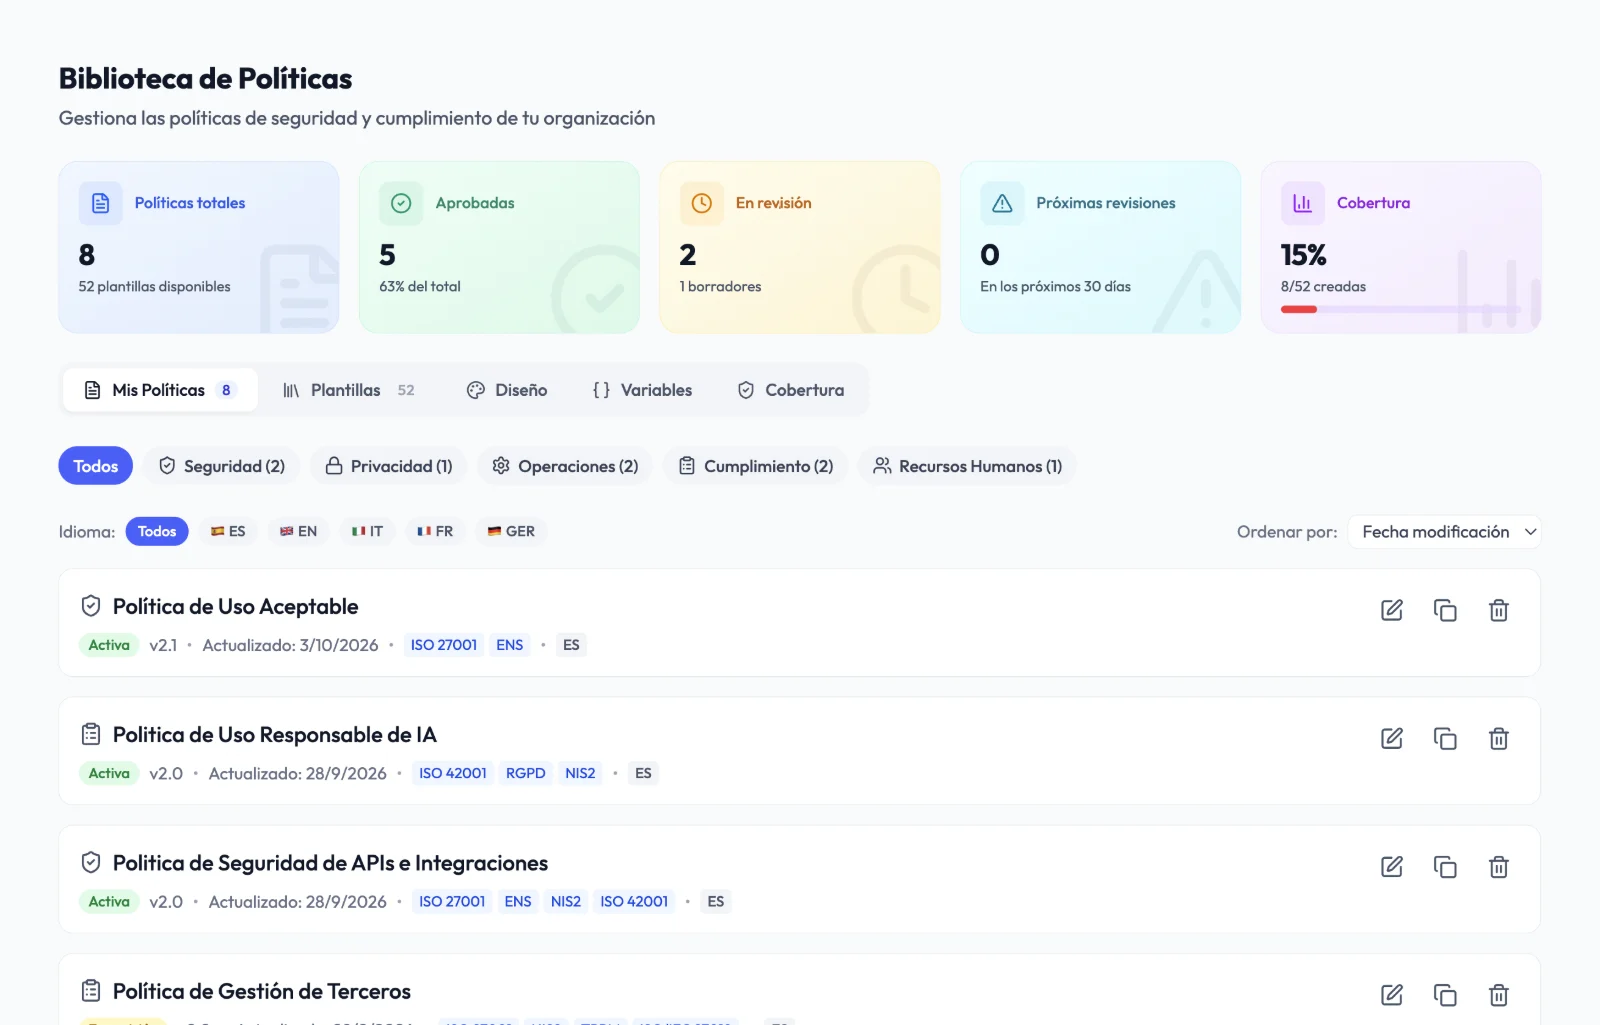
Task: Open the Variables tab
Action: point(642,390)
